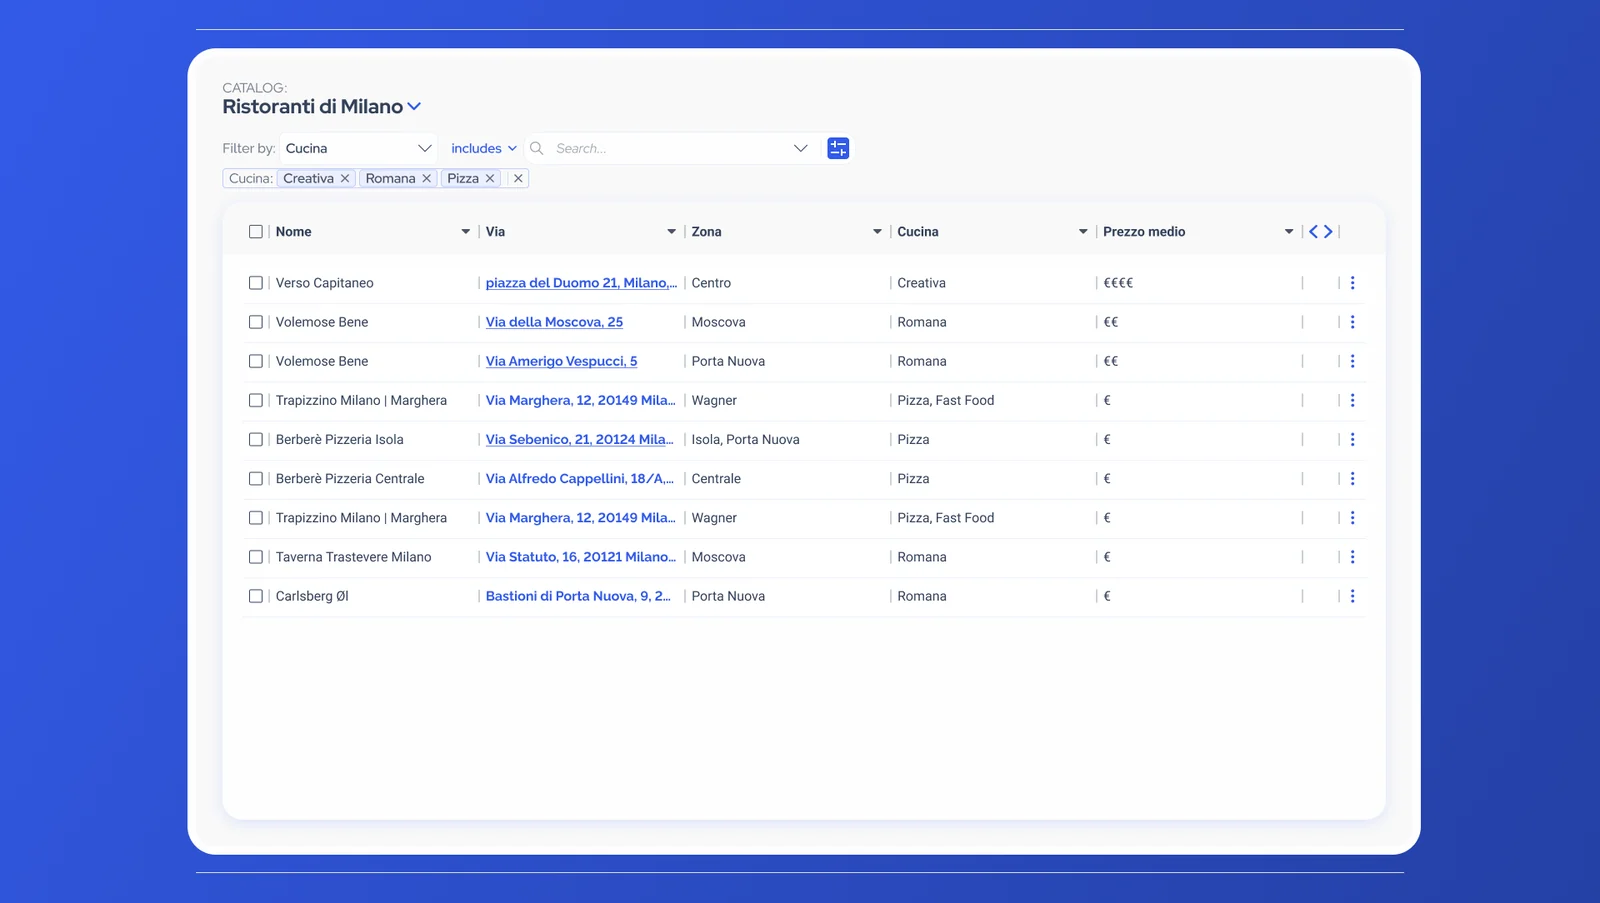Open the Prezzo medio column sort menu
1600x903 pixels.
[1289, 232]
